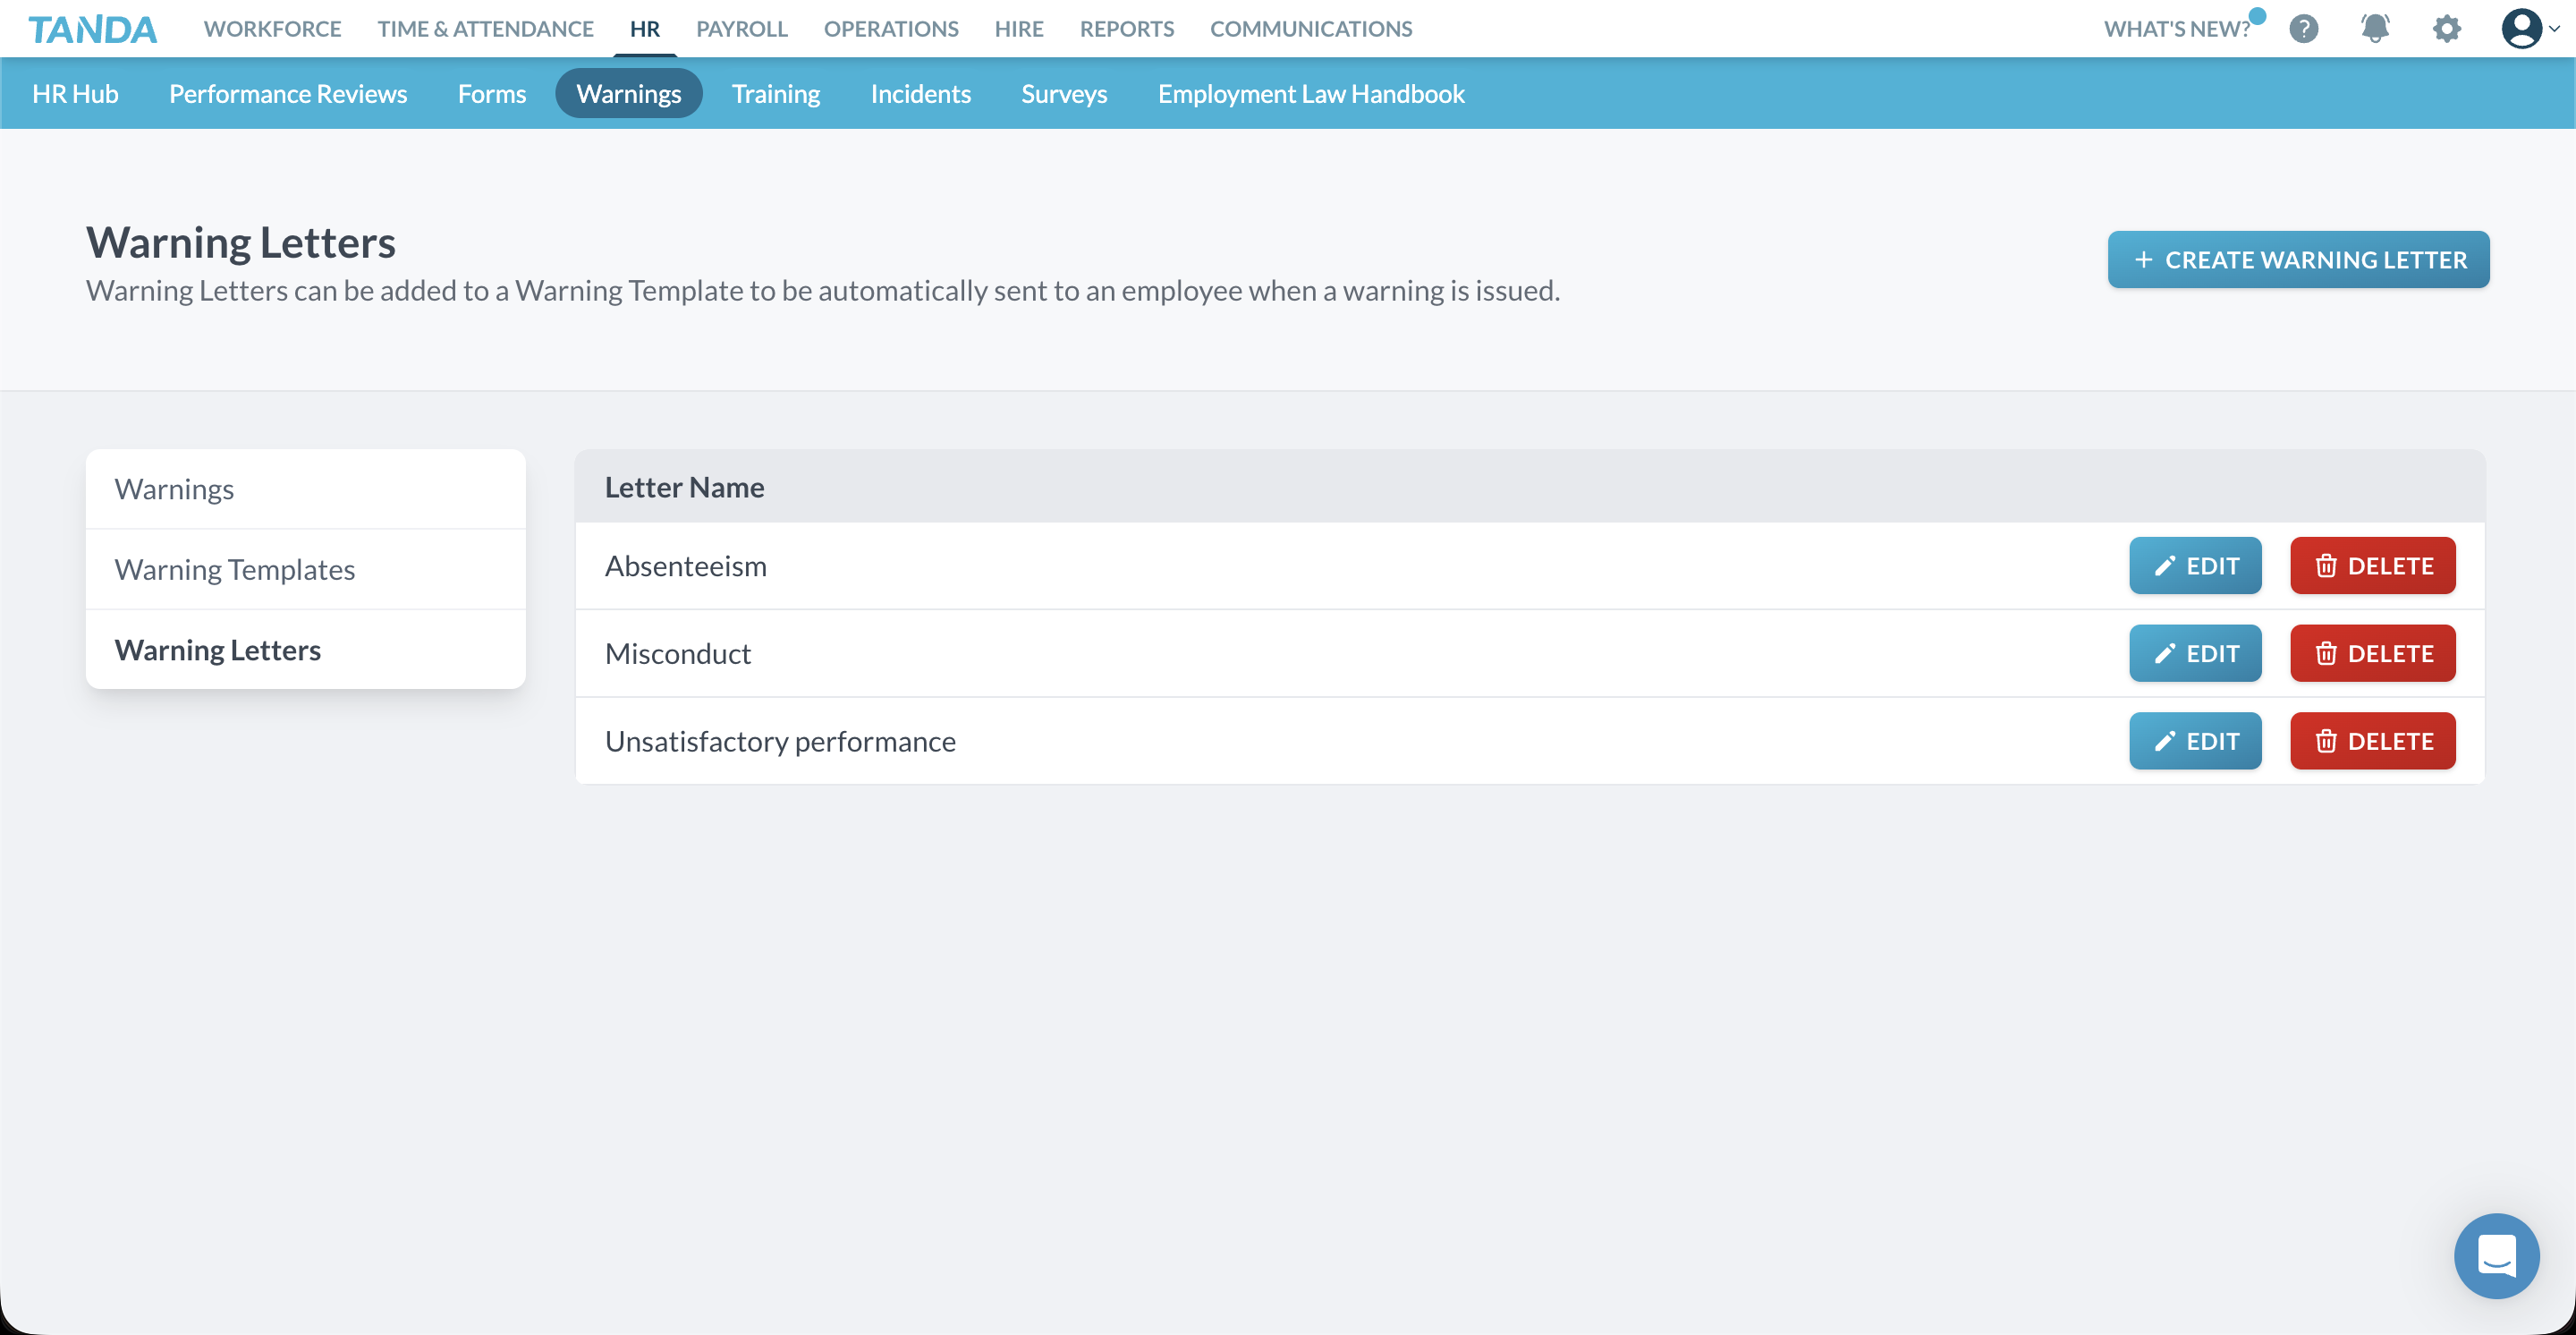Click the user avatar icon
This screenshot has height=1335, width=2576.
2521,29
